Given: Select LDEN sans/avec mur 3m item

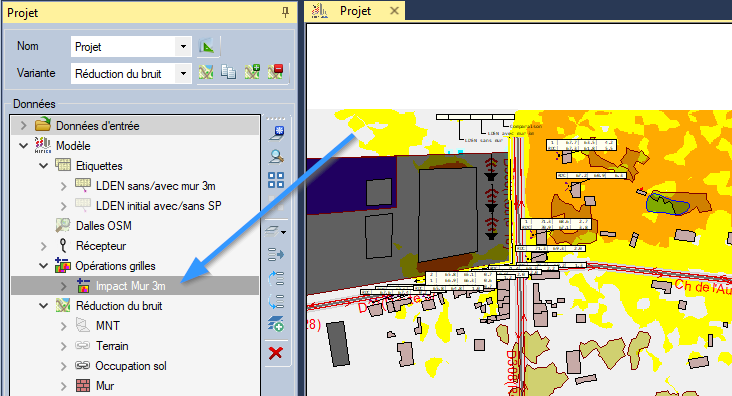Looking at the screenshot, I should click(155, 186).
